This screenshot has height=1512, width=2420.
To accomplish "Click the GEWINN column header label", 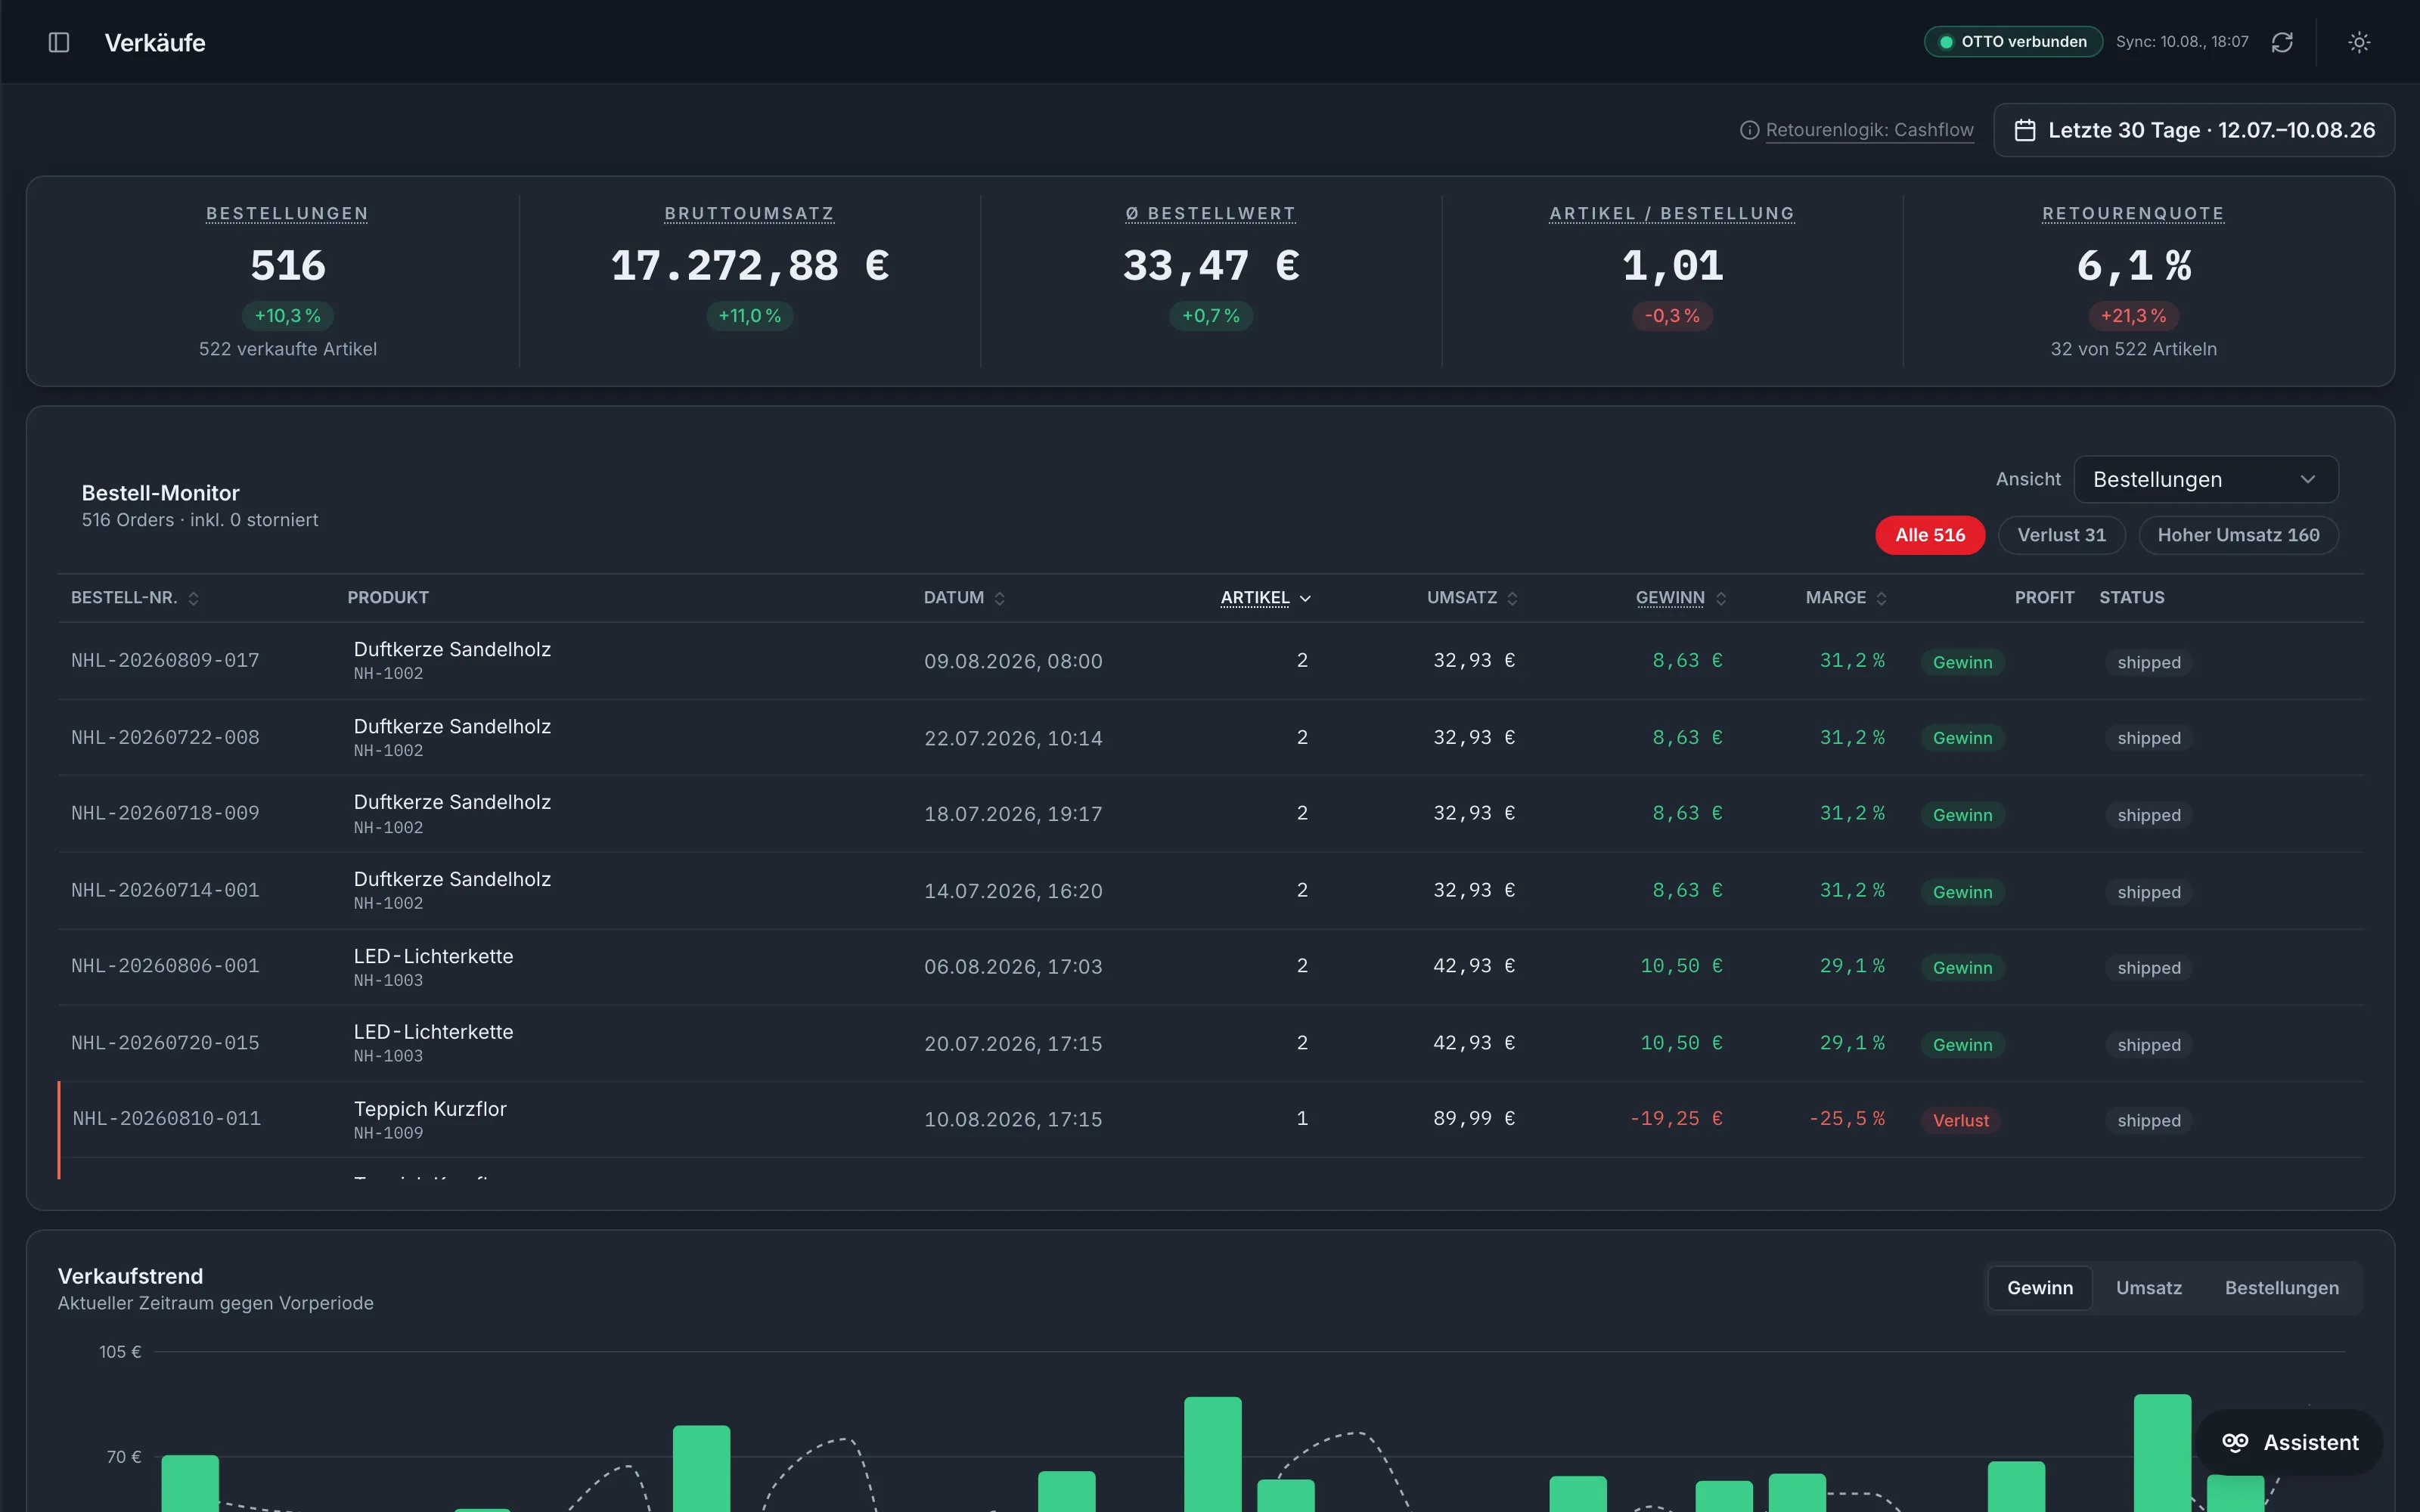I will point(1670,597).
